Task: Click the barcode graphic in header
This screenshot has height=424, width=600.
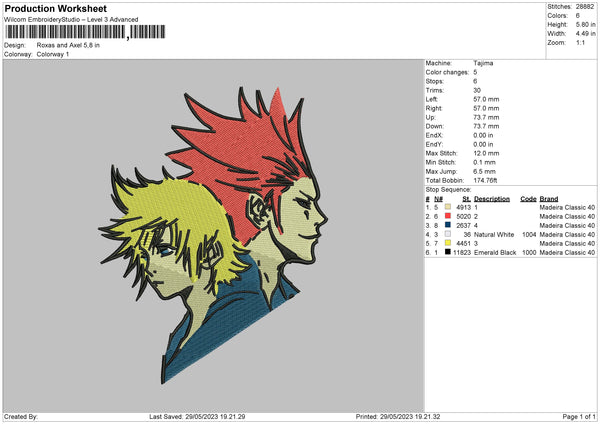Action: click(x=85, y=32)
